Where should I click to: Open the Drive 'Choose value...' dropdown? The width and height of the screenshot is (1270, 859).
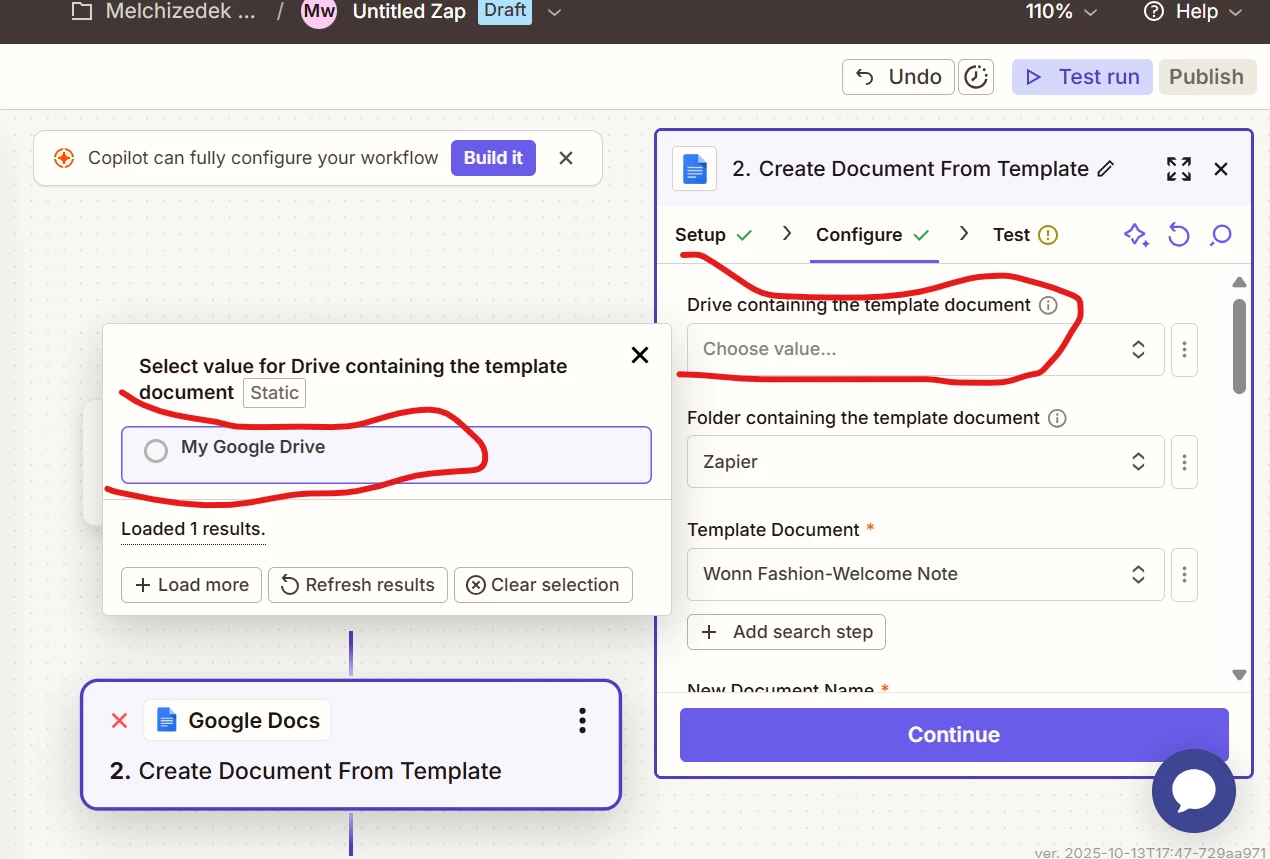(925, 349)
